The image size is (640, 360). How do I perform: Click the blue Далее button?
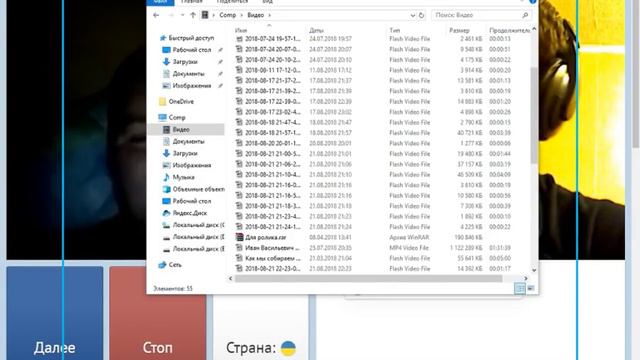[x=55, y=313]
